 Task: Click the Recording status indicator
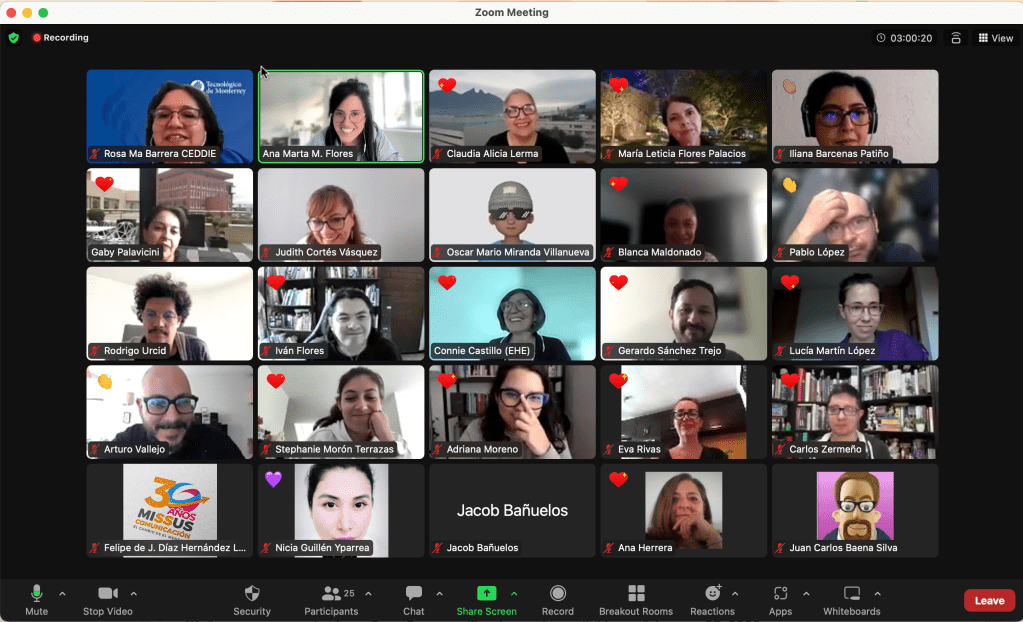click(x=60, y=38)
